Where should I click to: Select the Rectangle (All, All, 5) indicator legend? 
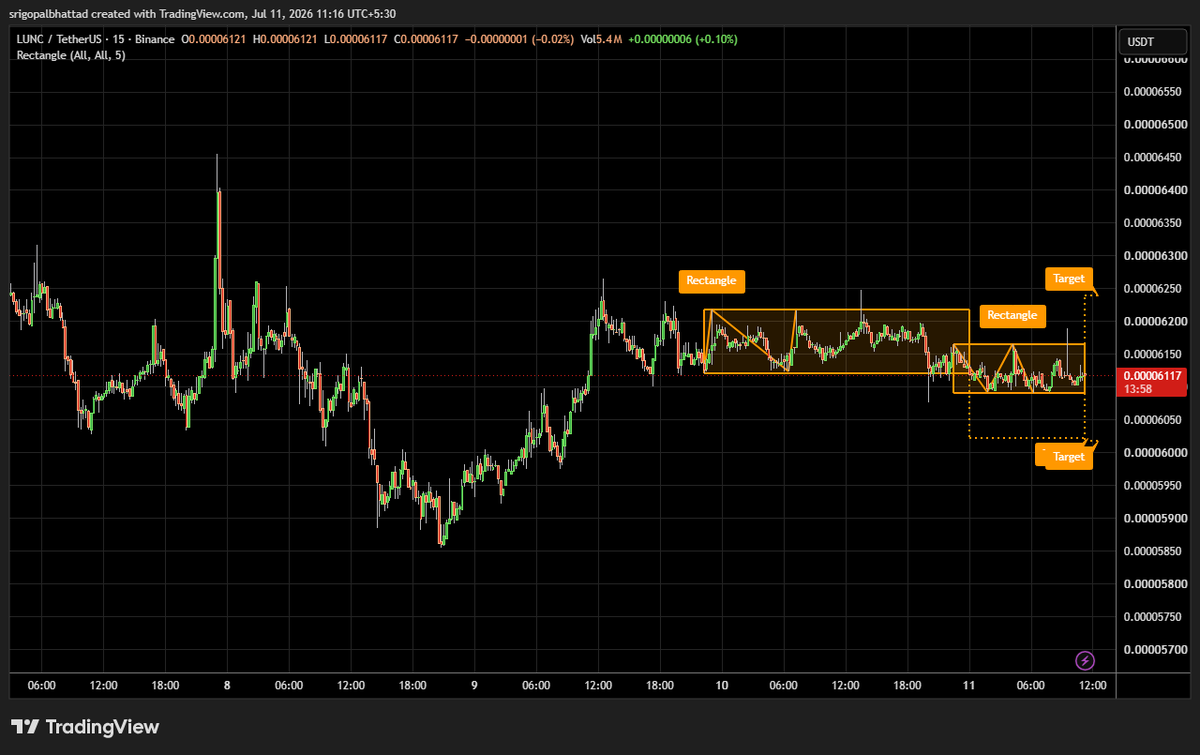(69, 55)
